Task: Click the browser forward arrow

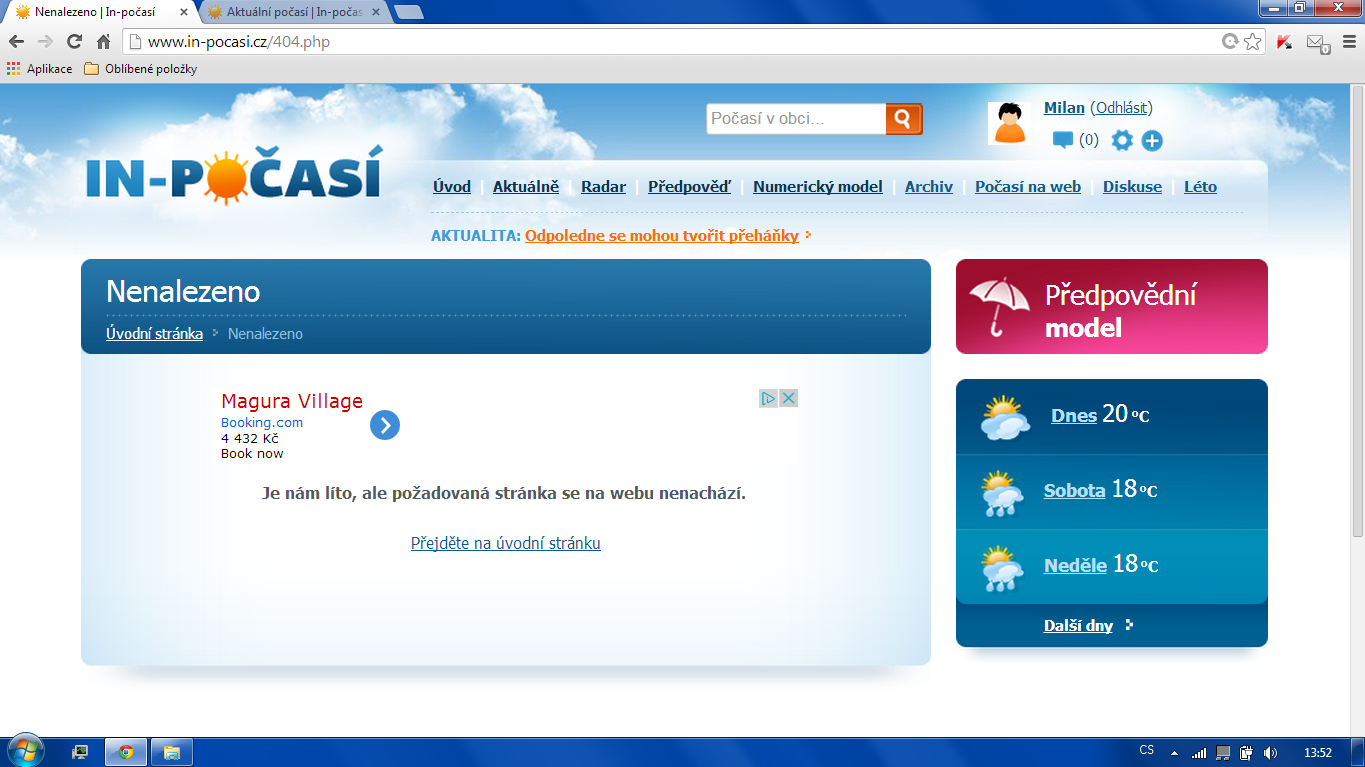Action: coord(45,42)
